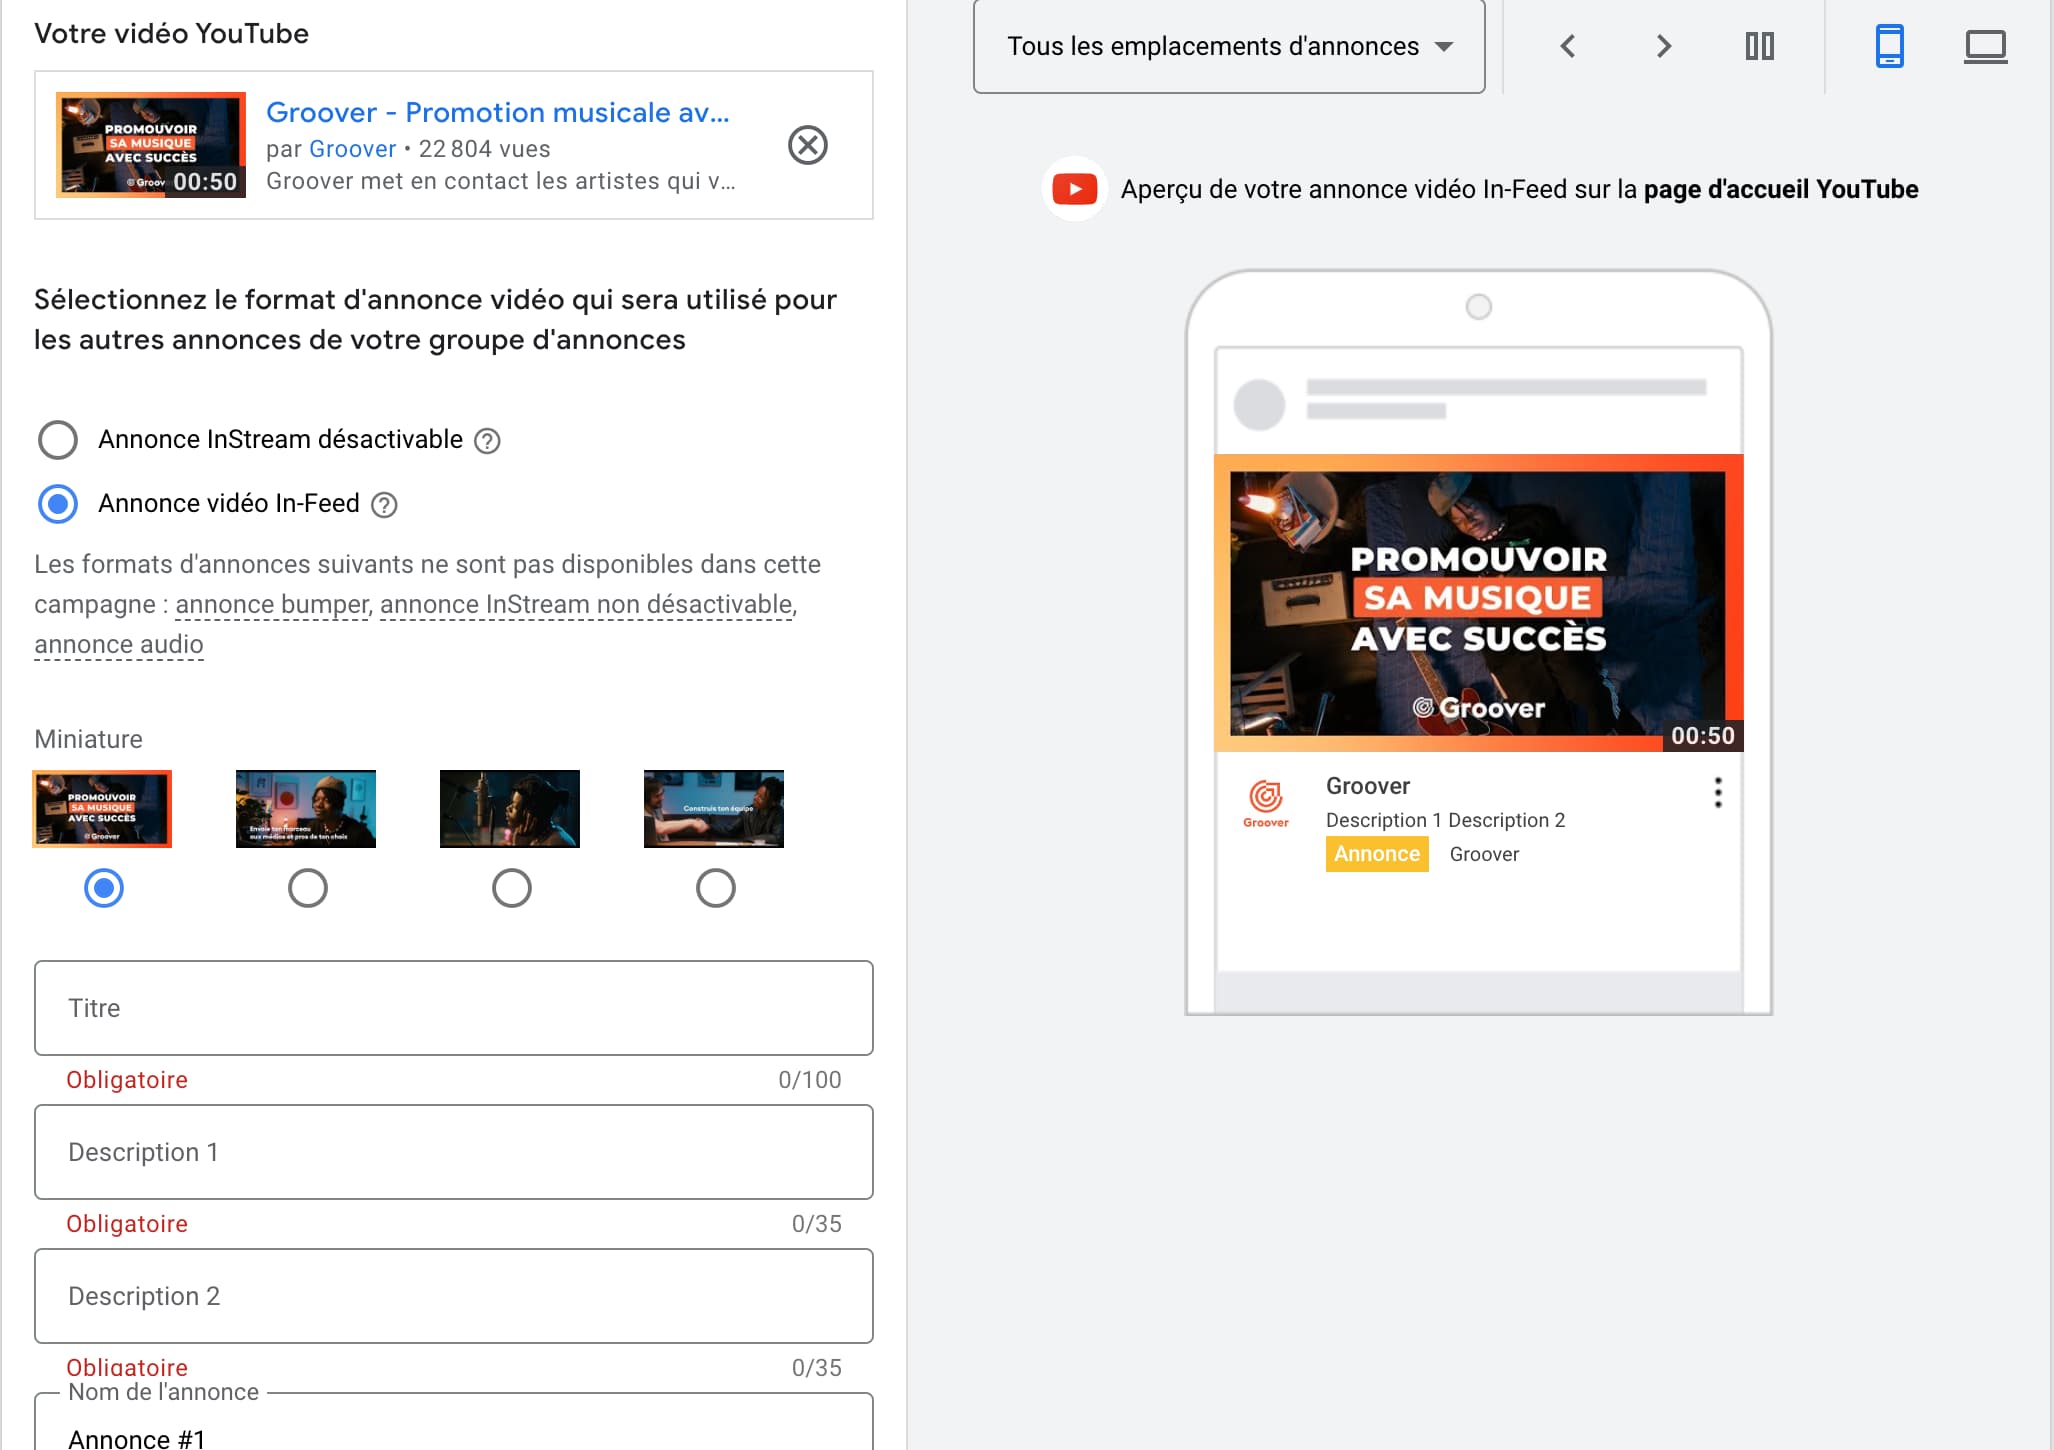Go to previous ad placement preview

tap(1568, 46)
